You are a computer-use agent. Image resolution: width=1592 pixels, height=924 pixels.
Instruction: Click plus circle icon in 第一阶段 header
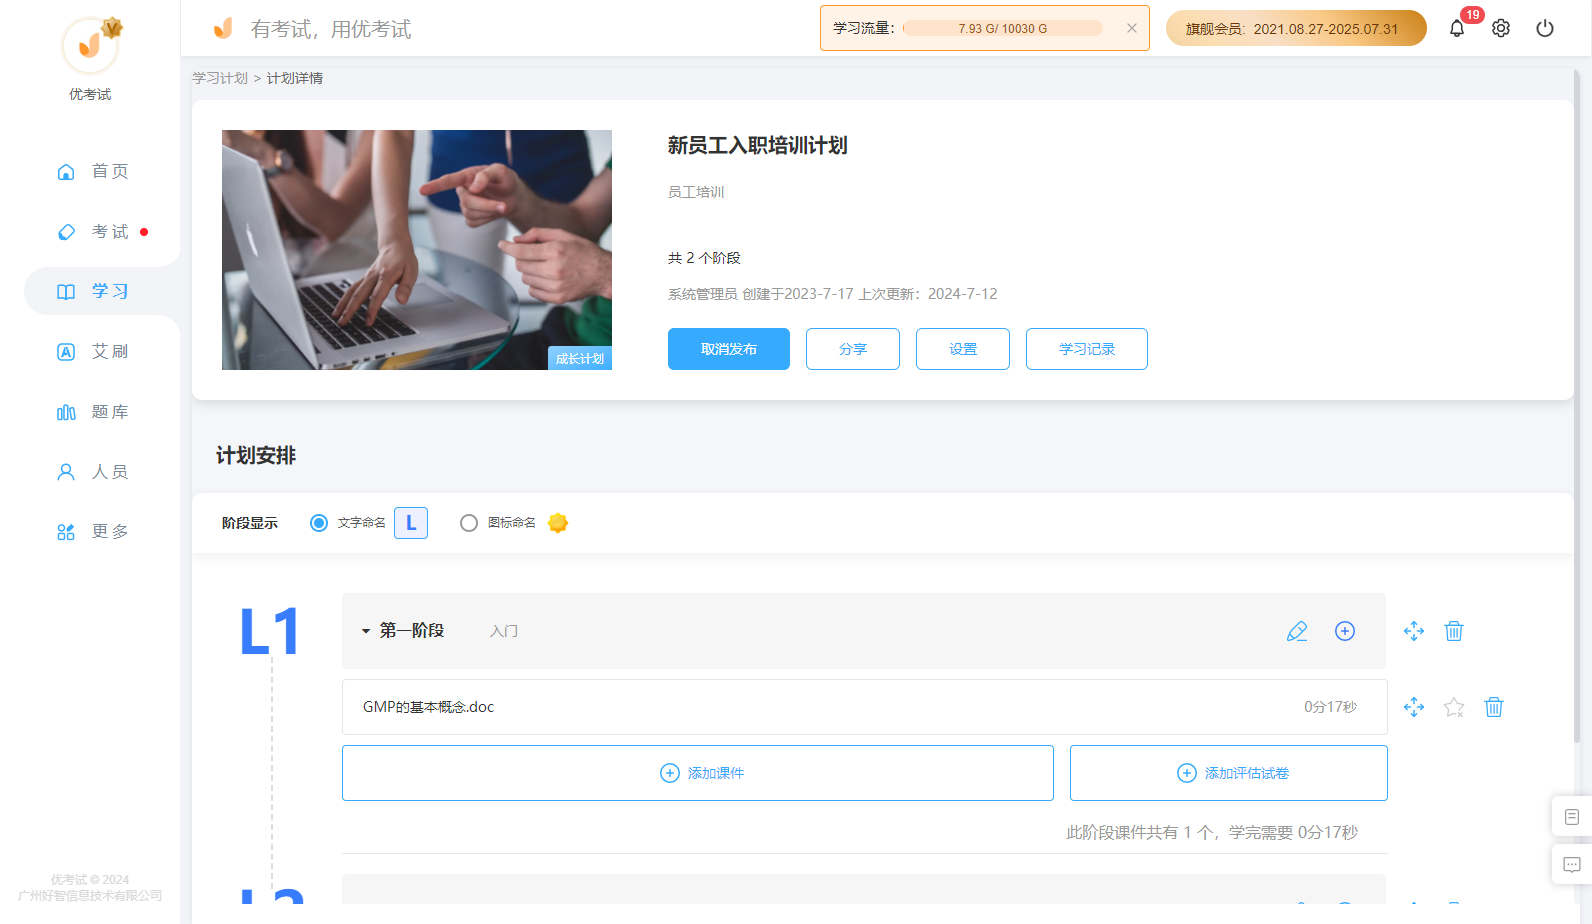[1345, 631]
